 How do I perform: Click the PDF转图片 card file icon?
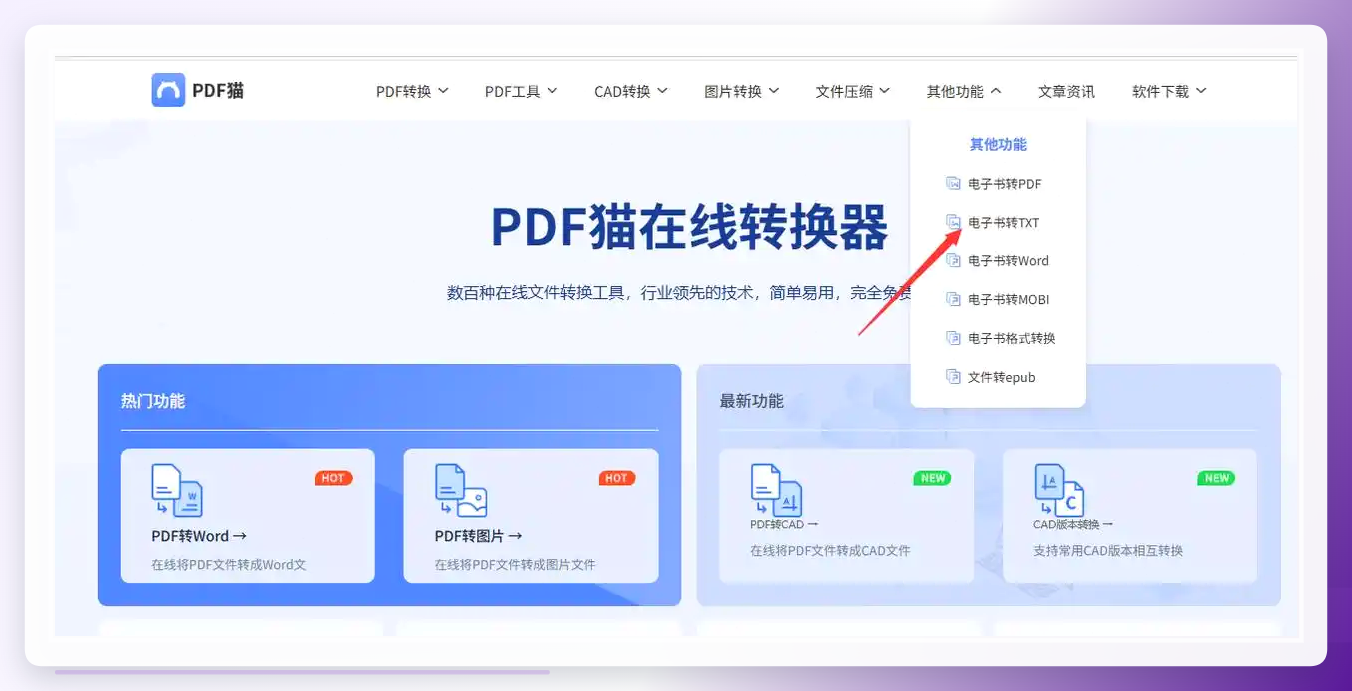[461, 490]
